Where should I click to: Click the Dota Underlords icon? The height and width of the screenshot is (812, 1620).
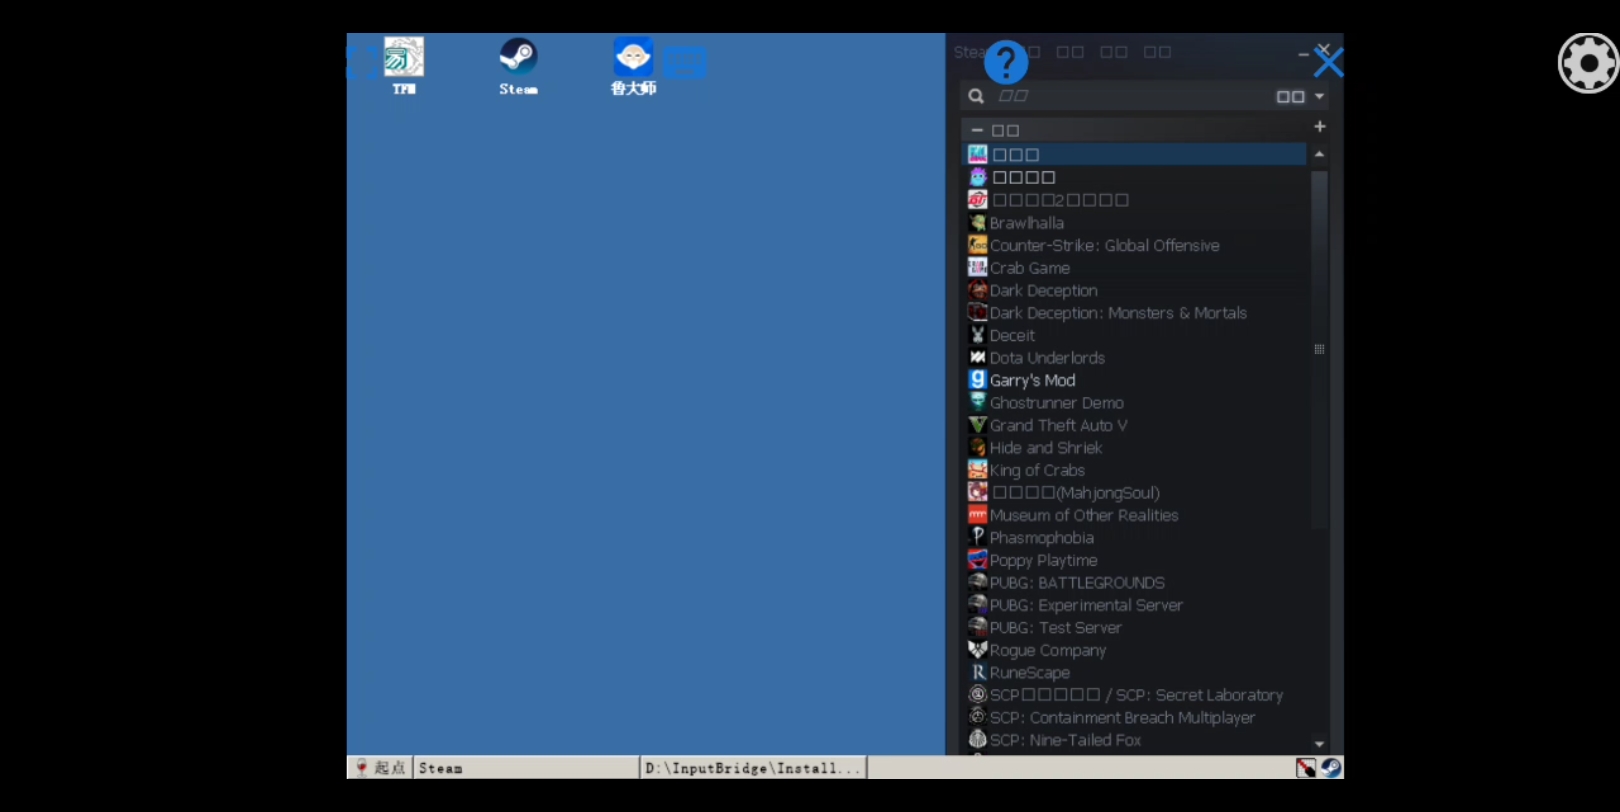[978, 357]
